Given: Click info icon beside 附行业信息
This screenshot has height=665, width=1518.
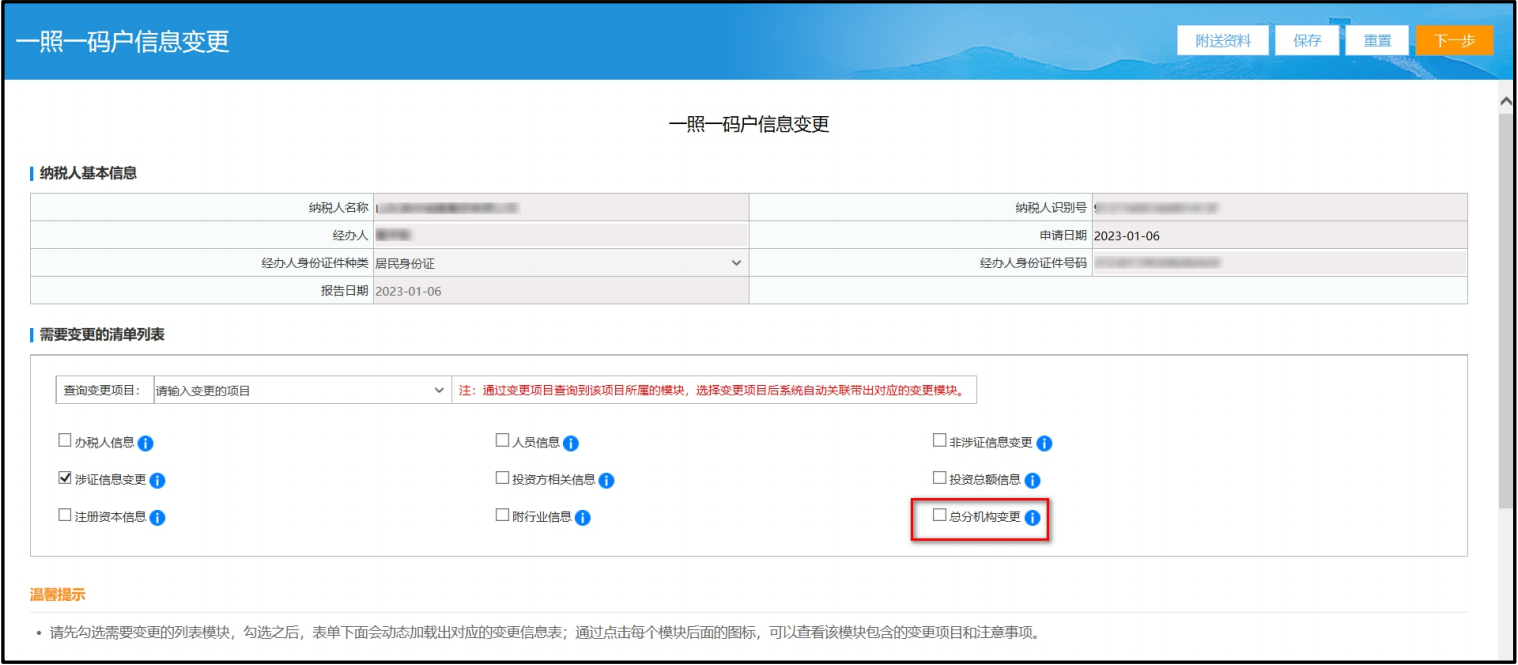Looking at the screenshot, I should (583, 518).
